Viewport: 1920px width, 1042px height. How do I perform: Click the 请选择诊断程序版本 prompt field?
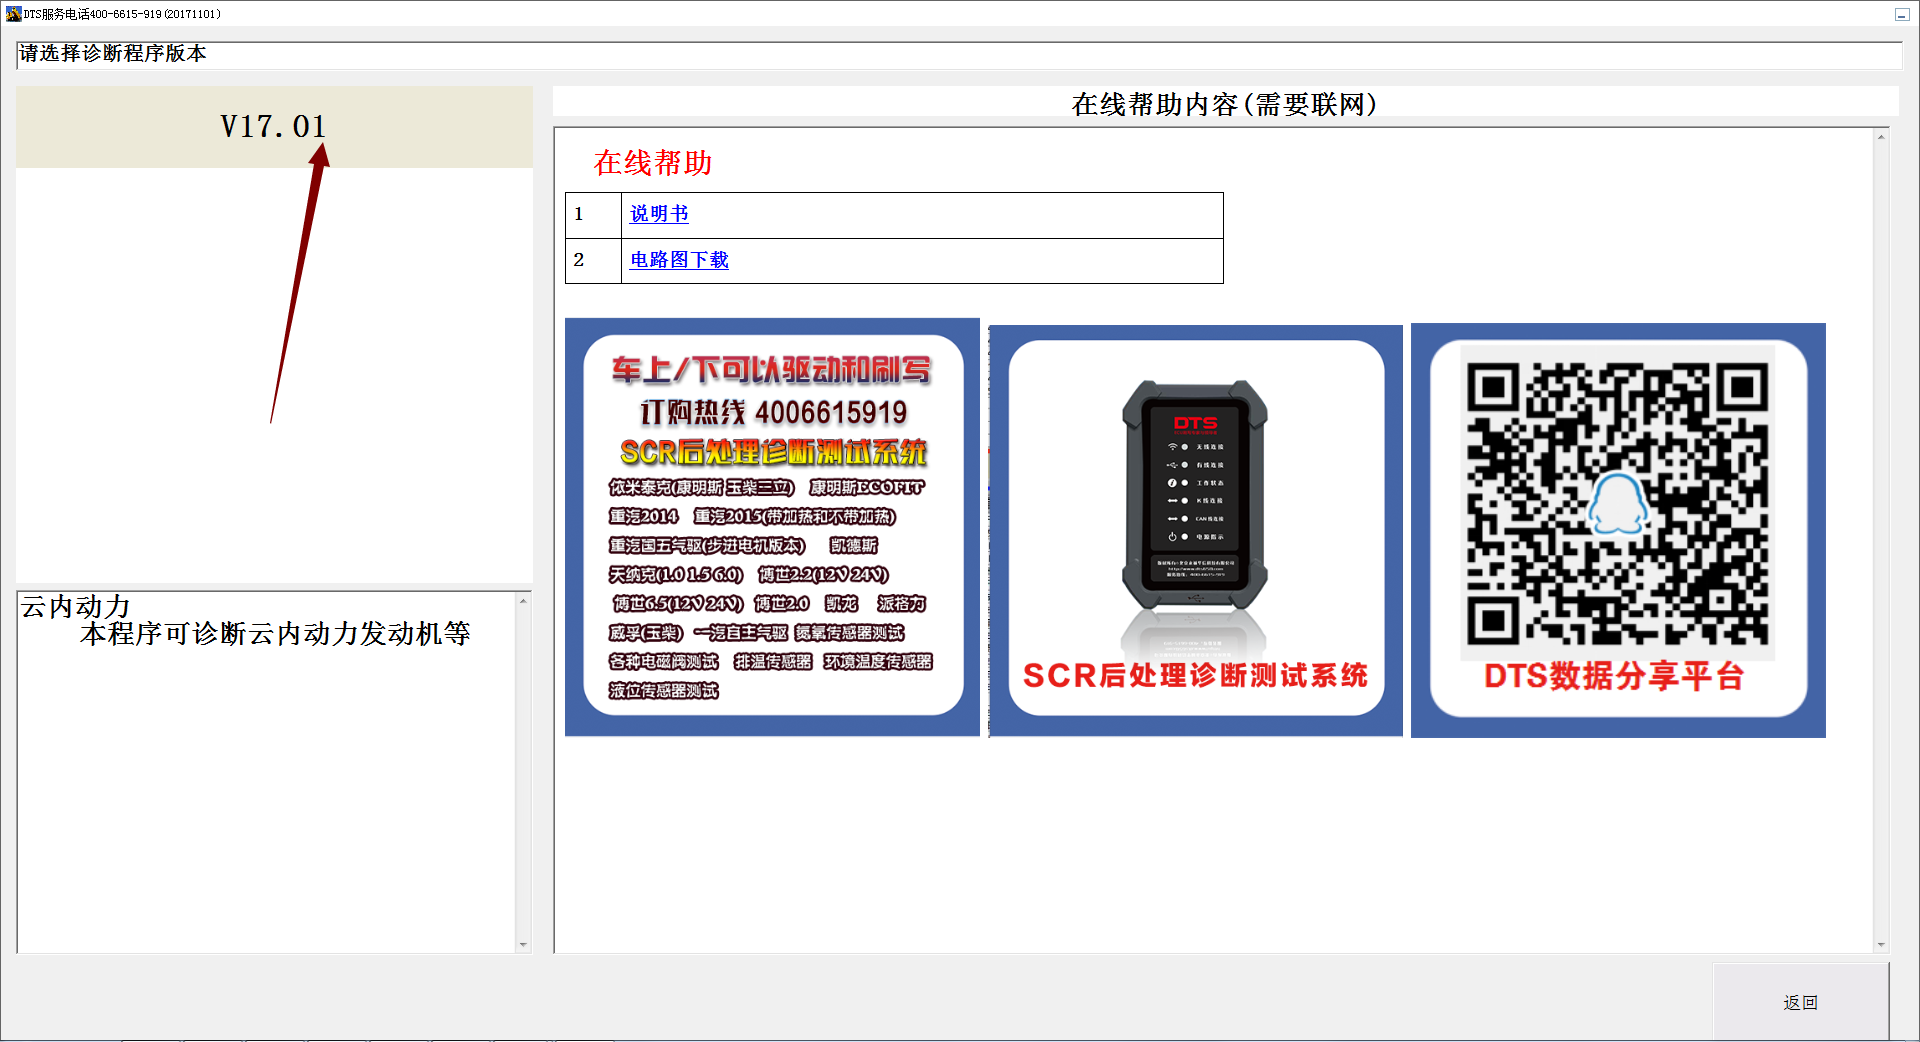958,55
